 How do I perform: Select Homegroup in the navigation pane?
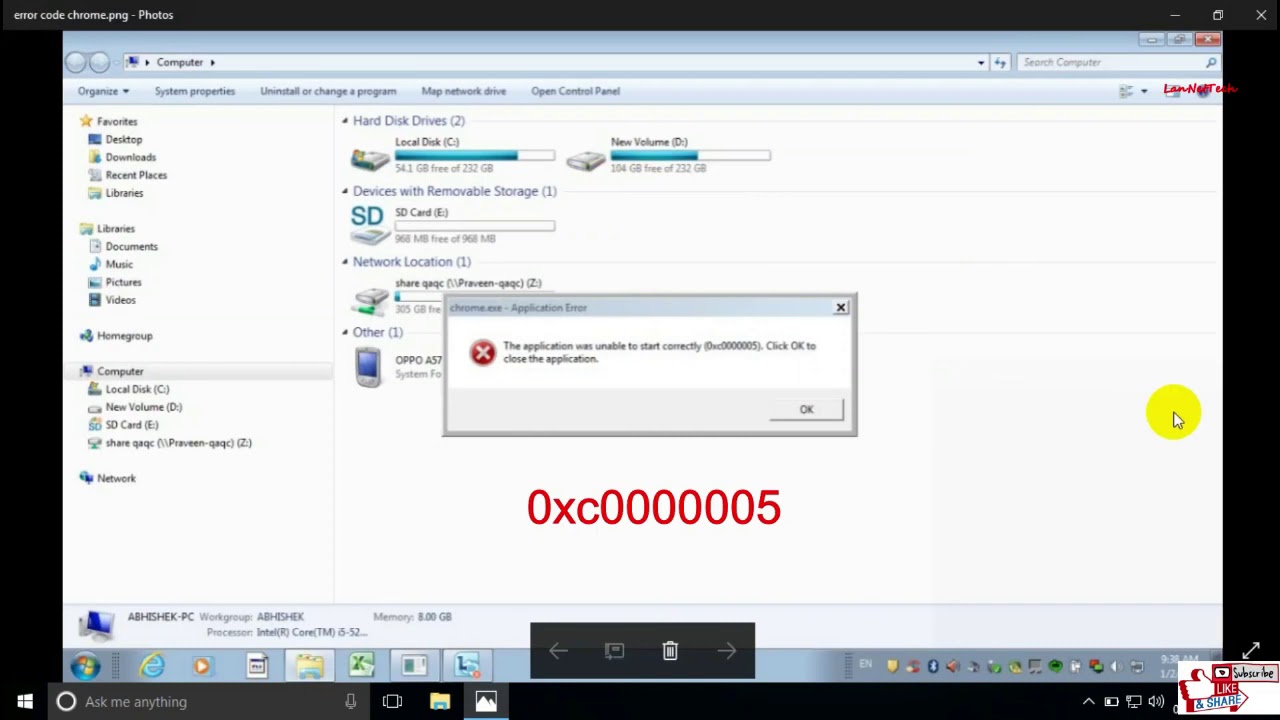(124, 336)
